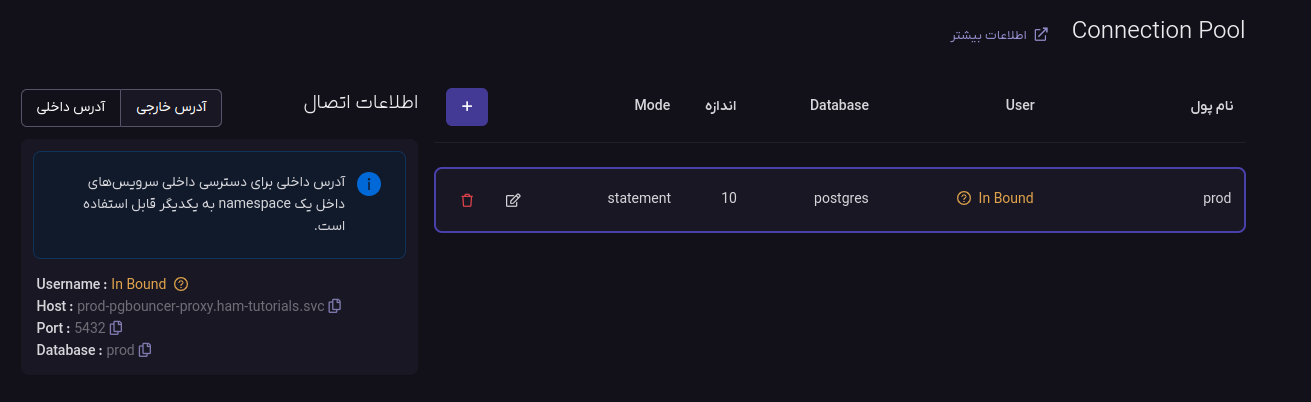Screen dimensions: 1311x402
Task: Copy the Database prod value
Action: pos(145,350)
